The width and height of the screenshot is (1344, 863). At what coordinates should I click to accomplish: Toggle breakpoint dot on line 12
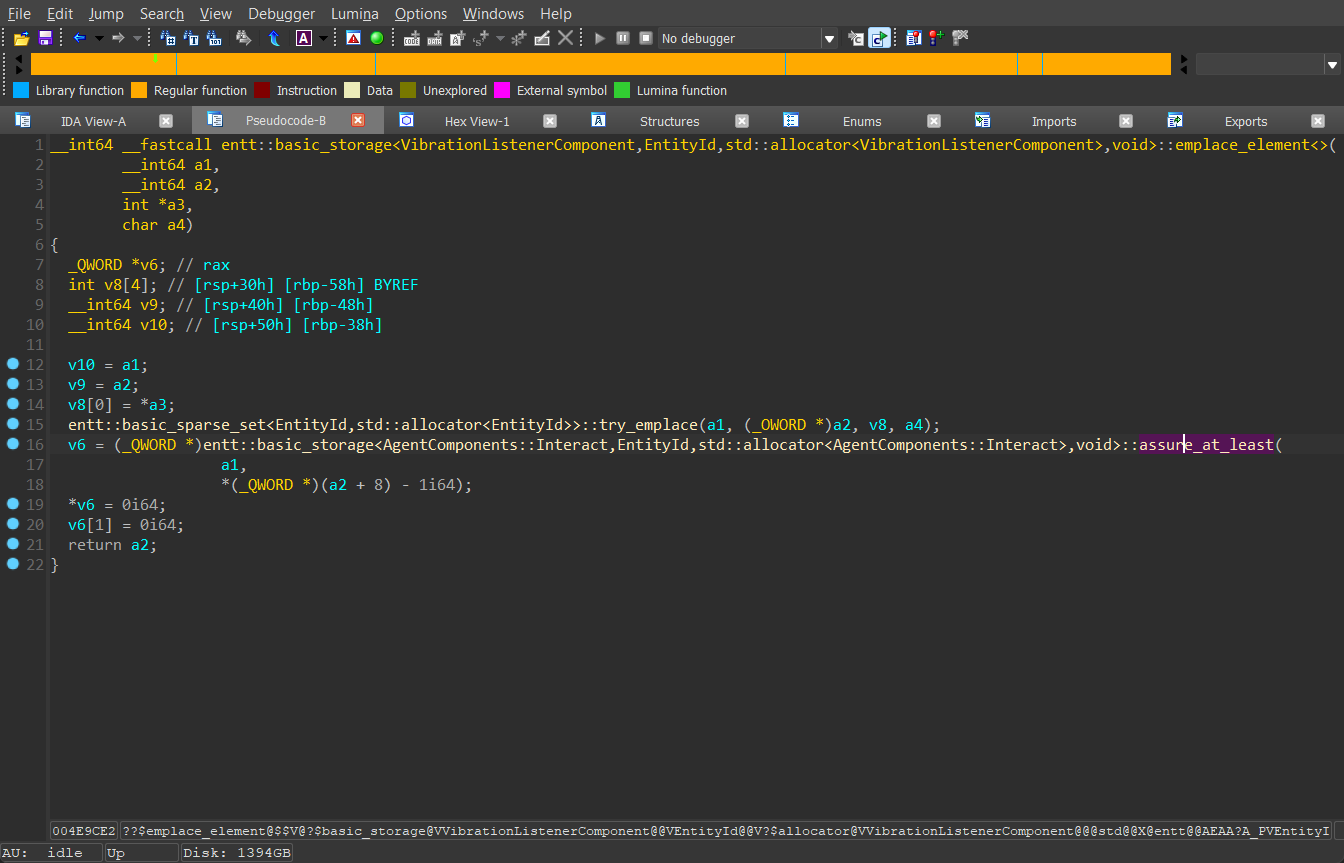12,364
